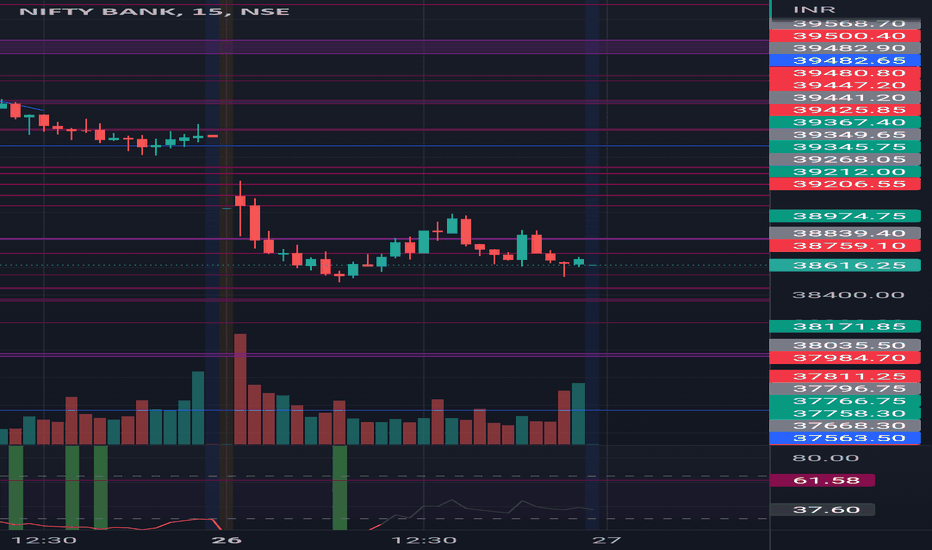The image size is (932, 550).
Task: Click the date label 26 on time axis
Action: (x=226, y=540)
